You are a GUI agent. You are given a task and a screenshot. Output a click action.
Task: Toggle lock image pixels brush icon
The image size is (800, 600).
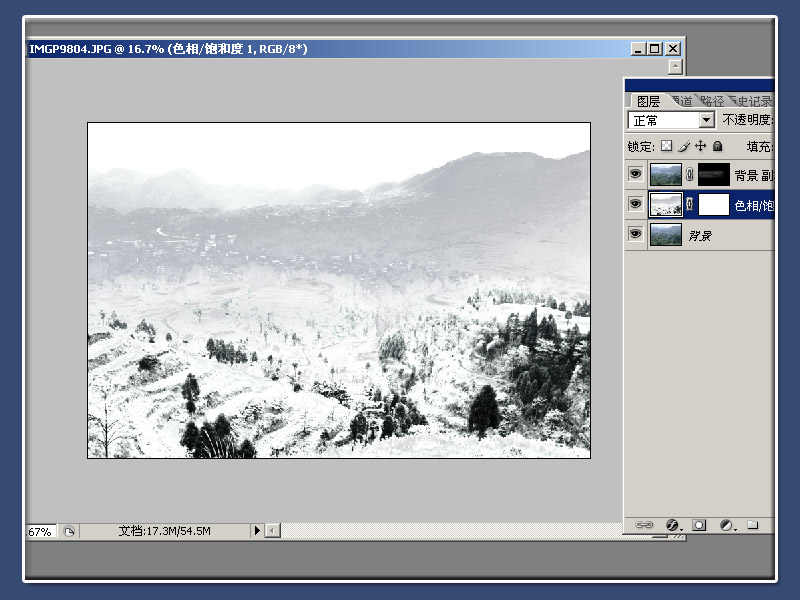pos(684,146)
